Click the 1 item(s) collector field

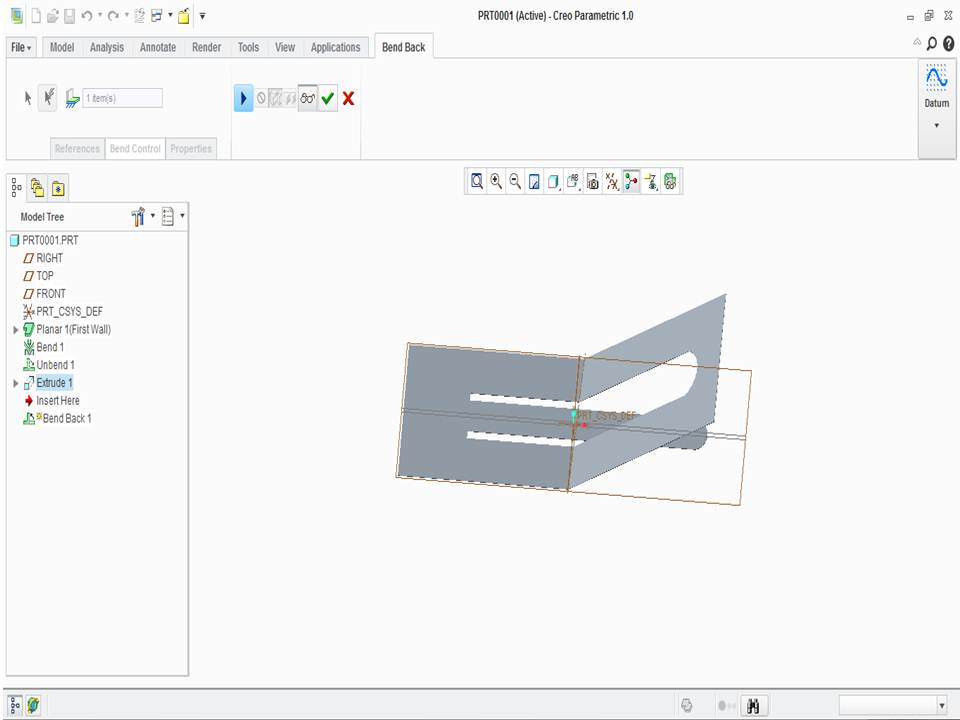[x=122, y=98]
